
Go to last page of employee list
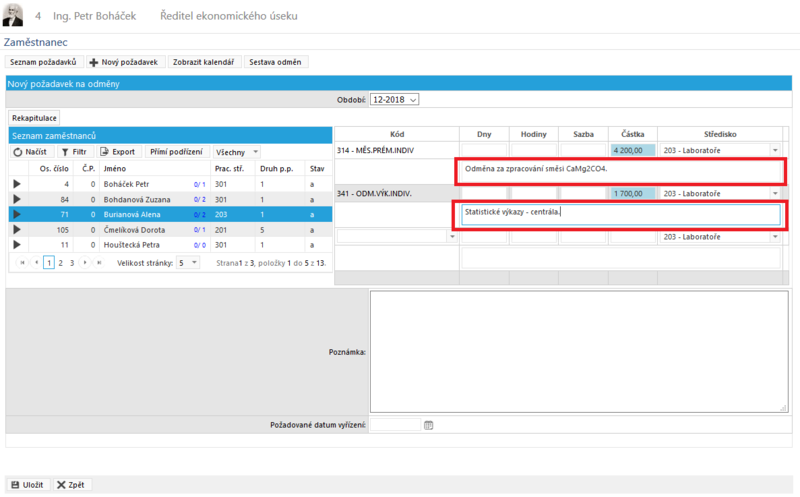coord(99,263)
